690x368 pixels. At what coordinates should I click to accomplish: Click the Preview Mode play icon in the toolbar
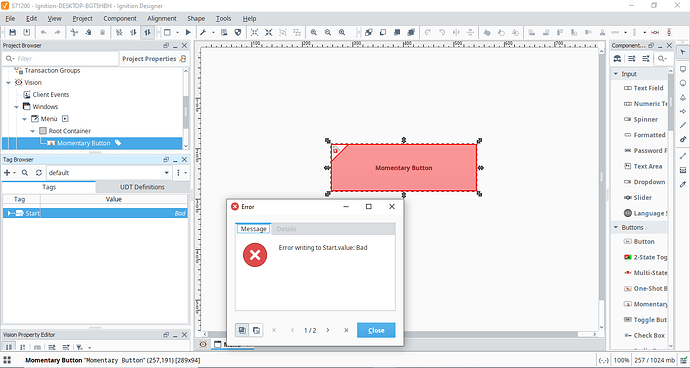click(188, 32)
